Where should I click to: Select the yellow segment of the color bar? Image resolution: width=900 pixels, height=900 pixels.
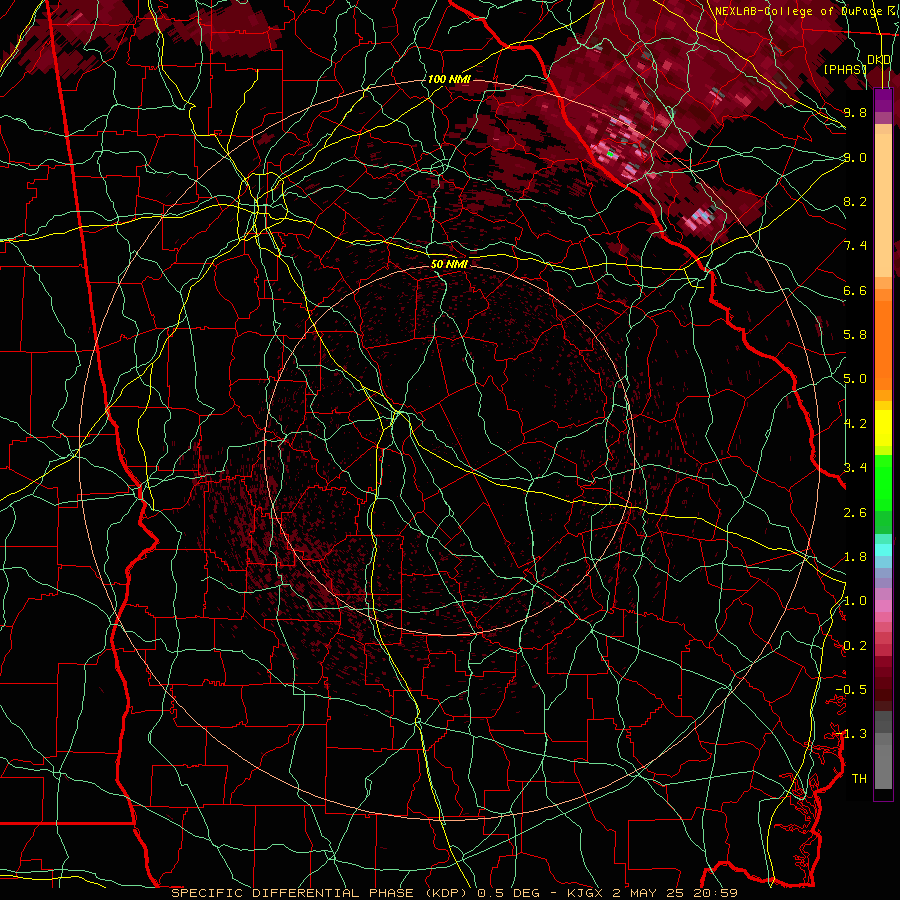[883, 428]
